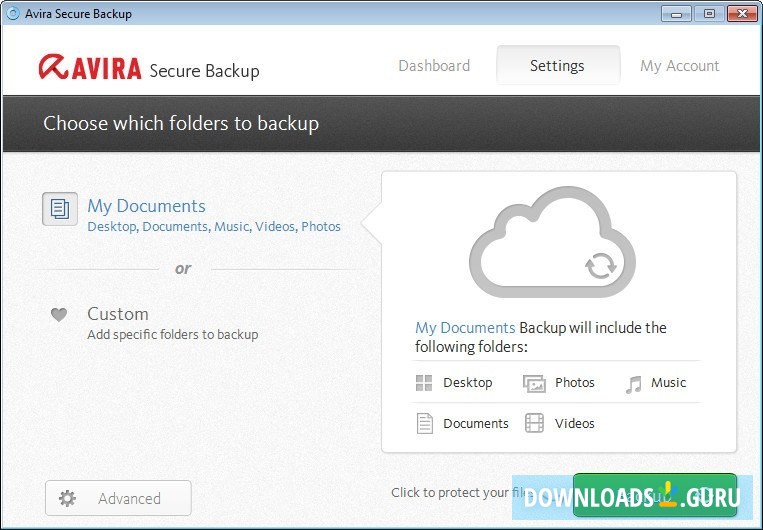Click 'My Documents' link in cloud panel

pos(465,328)
